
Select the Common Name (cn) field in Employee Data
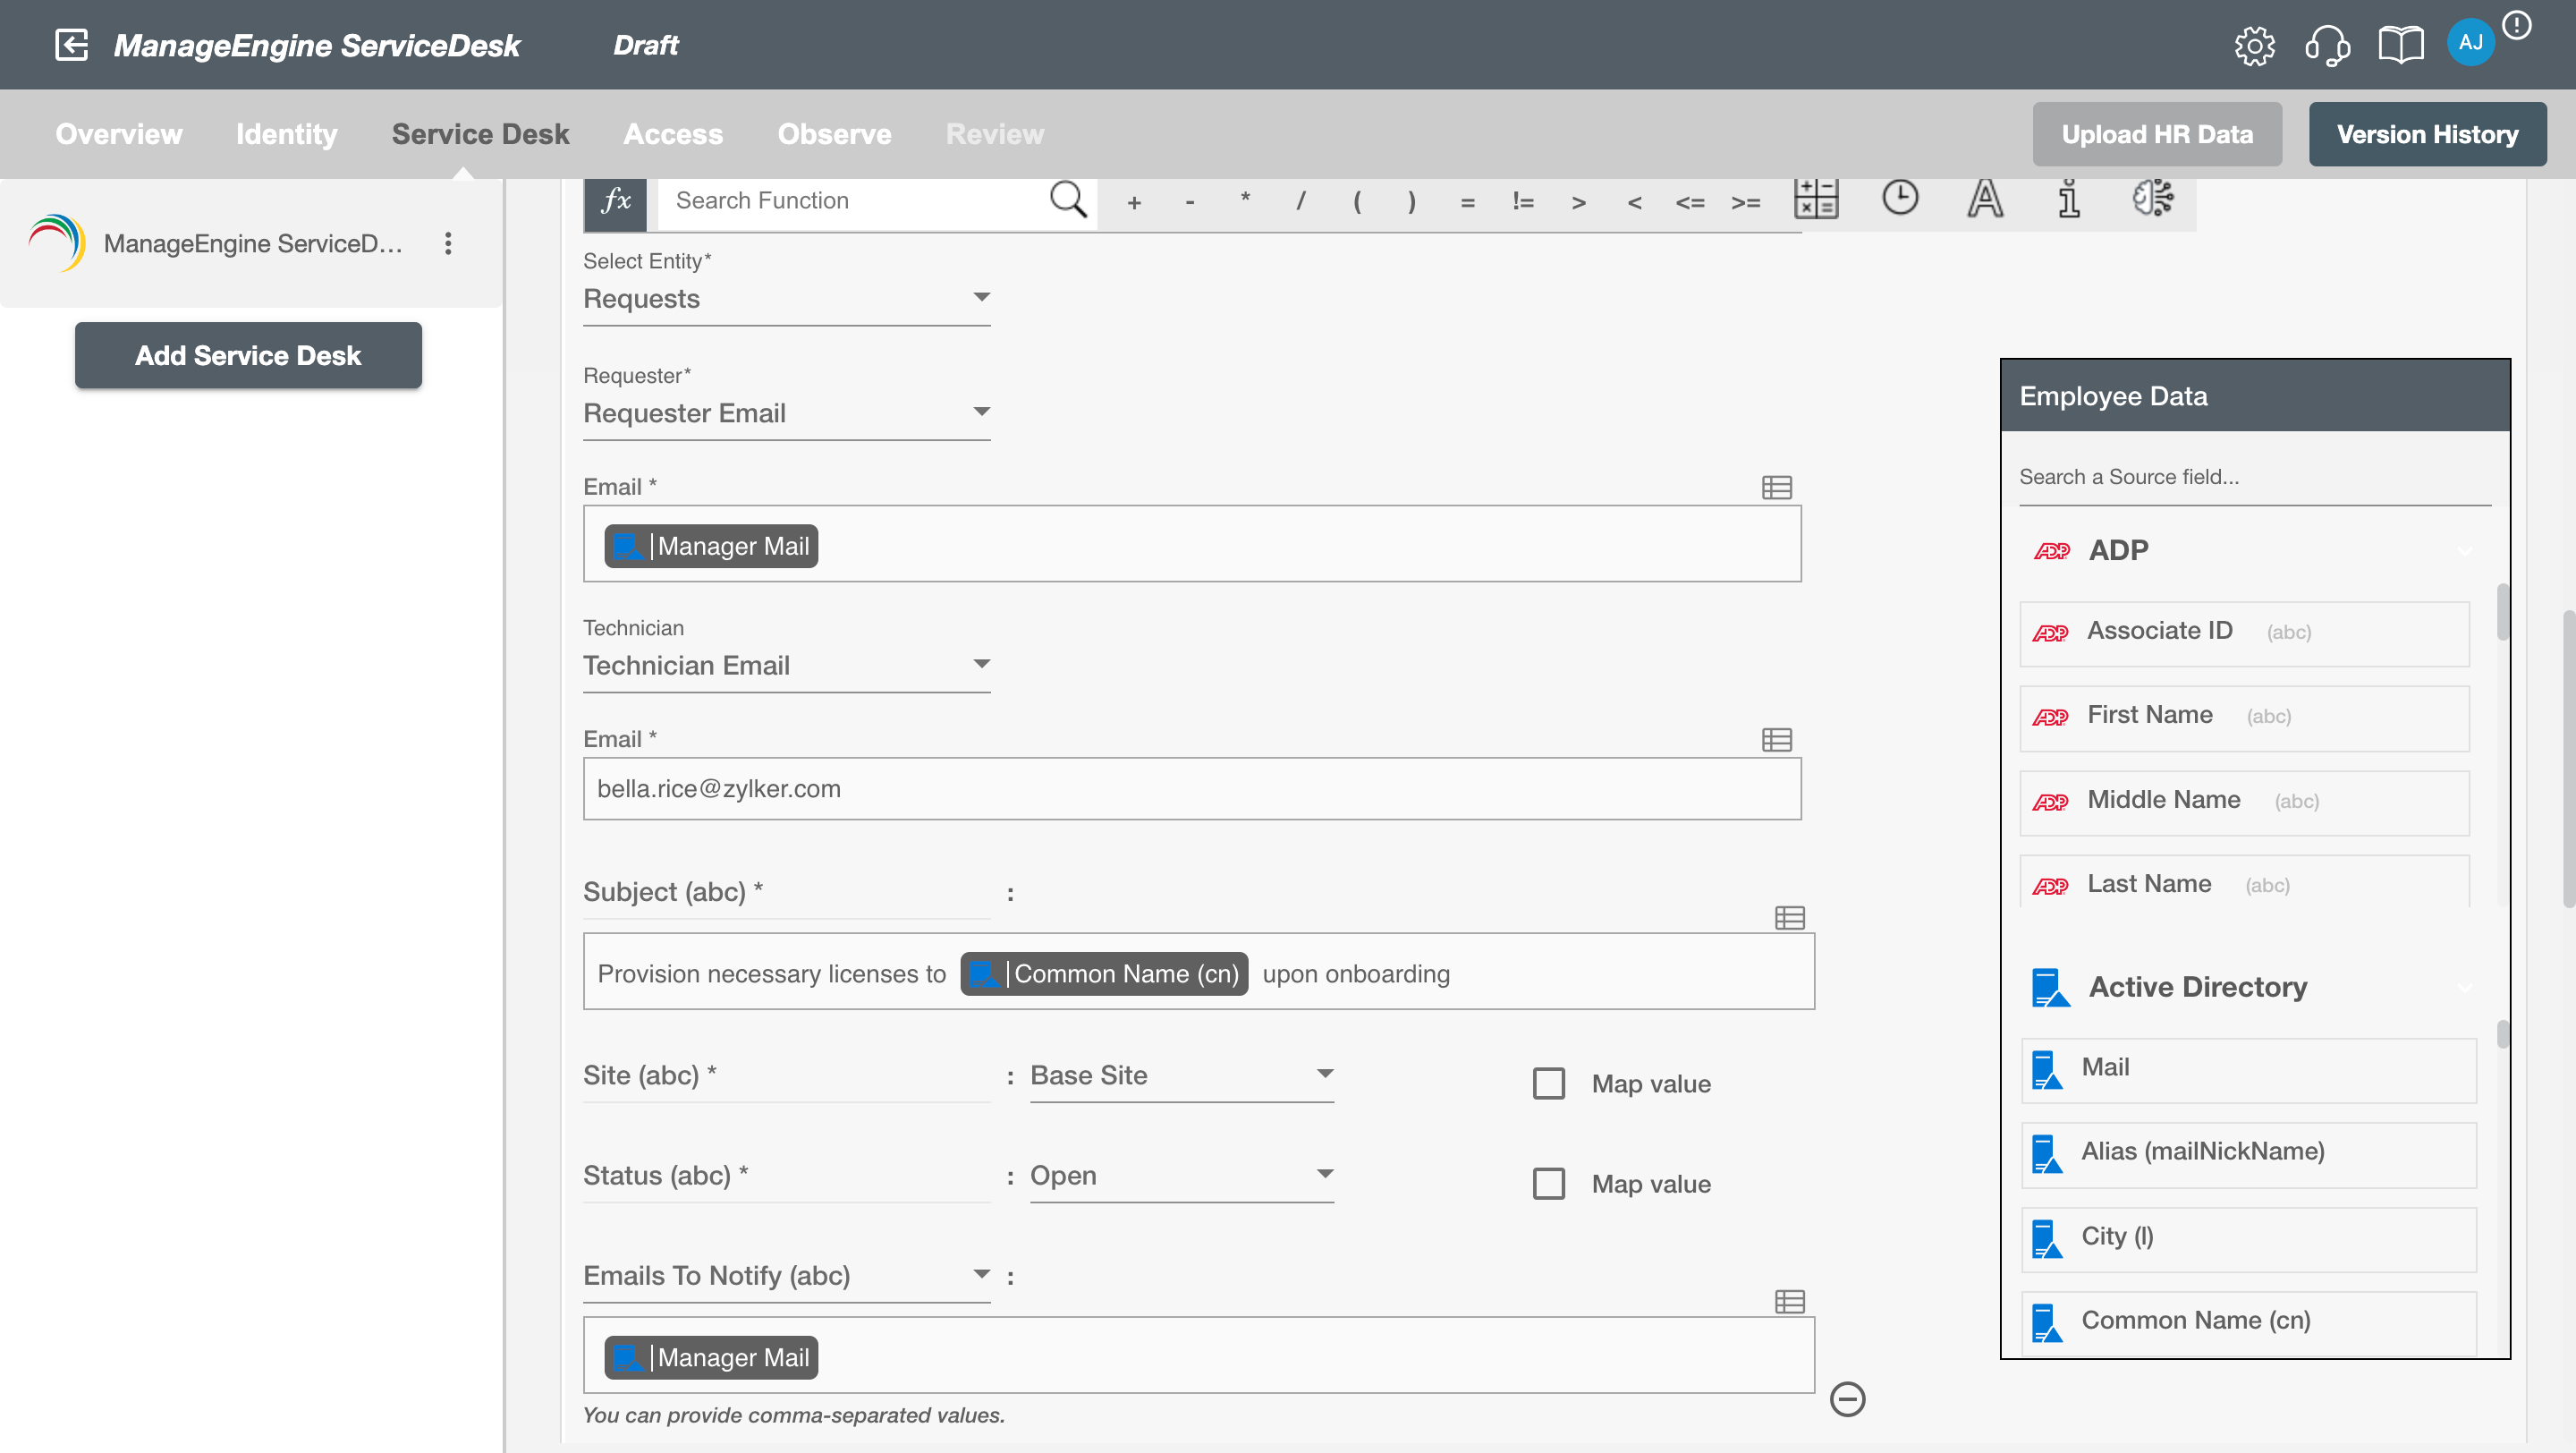click(2248, 1323)
